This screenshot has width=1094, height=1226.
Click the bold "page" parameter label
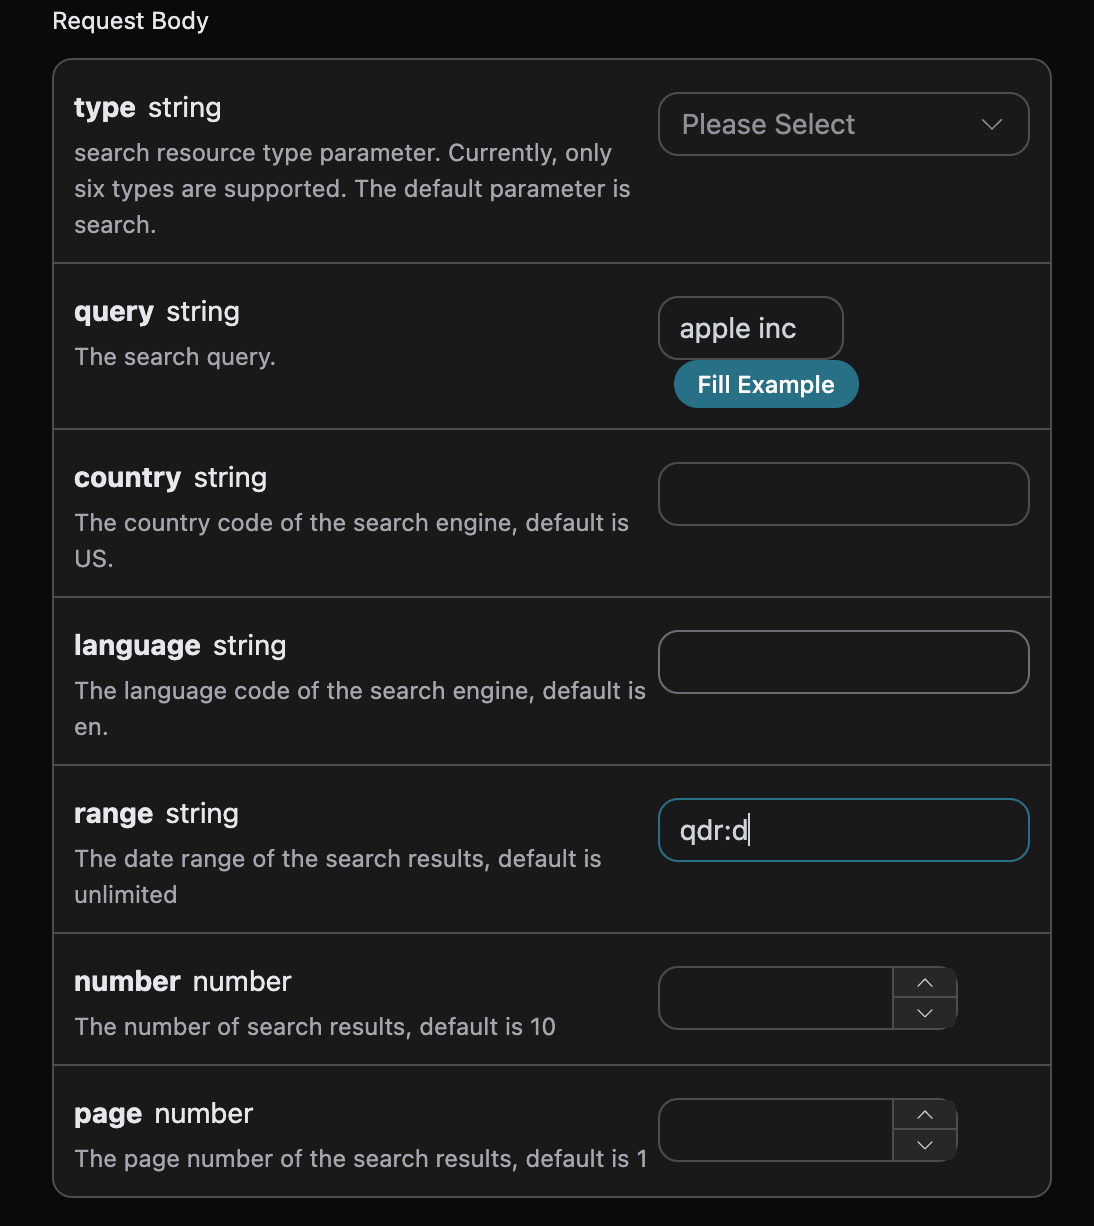(x=108, y=1114)
